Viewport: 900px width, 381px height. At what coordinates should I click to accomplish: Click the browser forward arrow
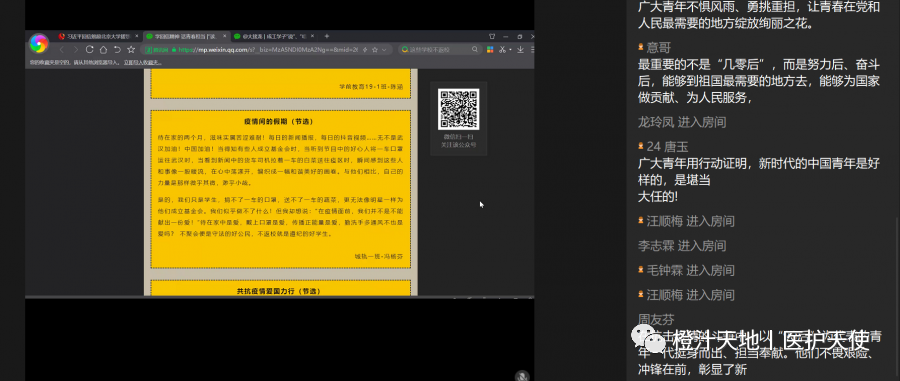point(76,50)
